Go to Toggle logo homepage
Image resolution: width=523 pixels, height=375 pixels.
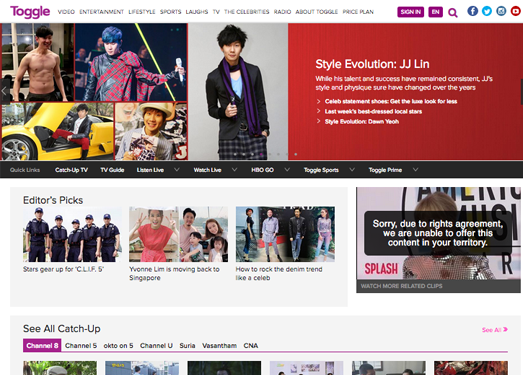[x=30, y=12]
